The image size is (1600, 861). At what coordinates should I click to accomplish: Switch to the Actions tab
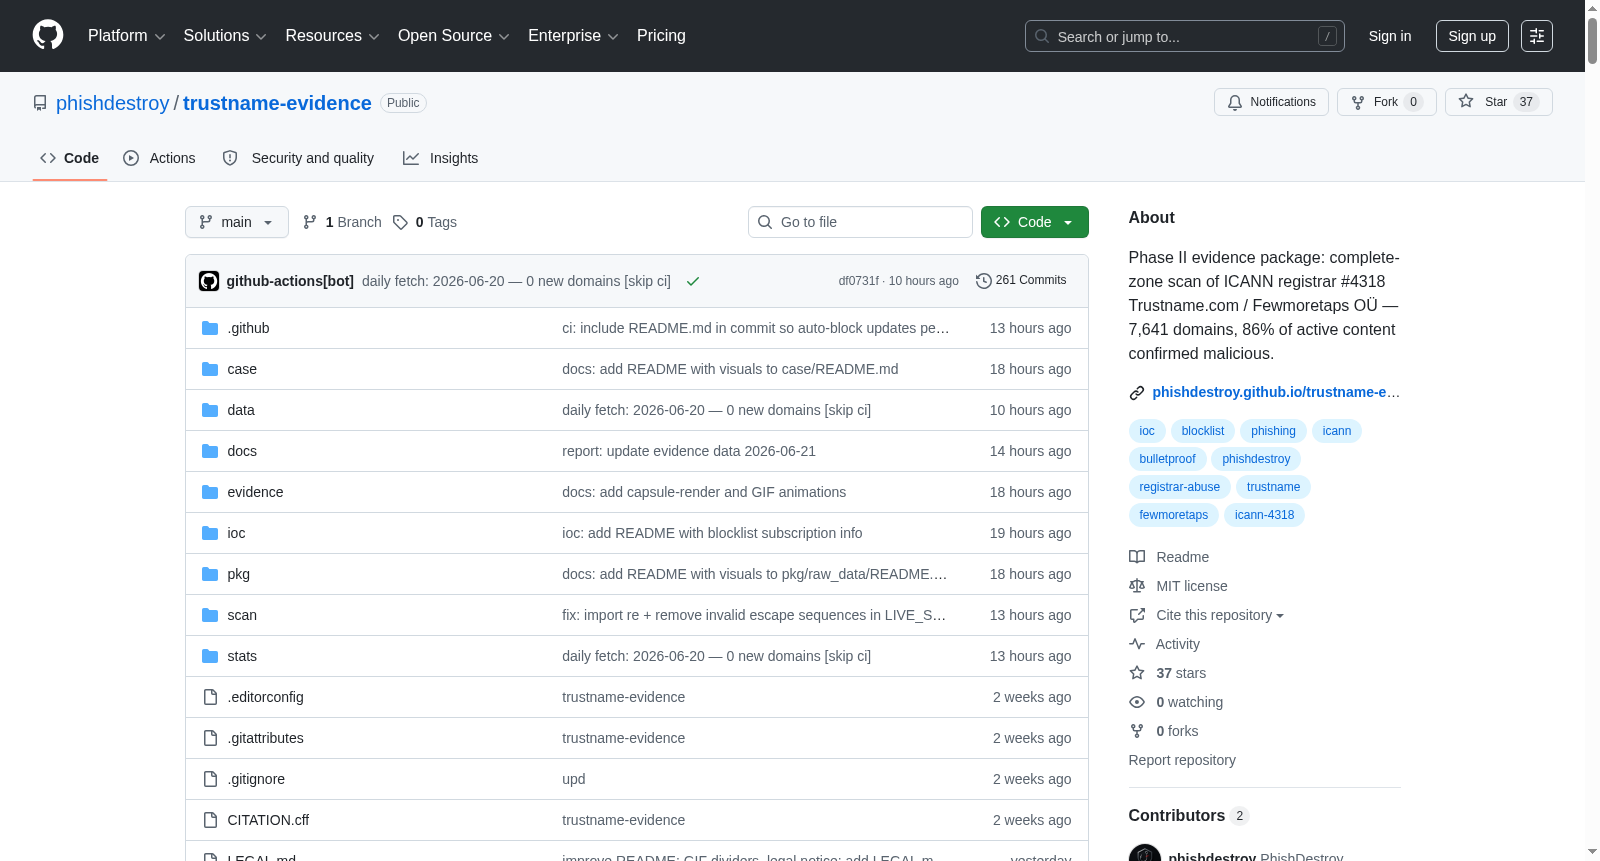pyautogui.click(x=160, y=158)
